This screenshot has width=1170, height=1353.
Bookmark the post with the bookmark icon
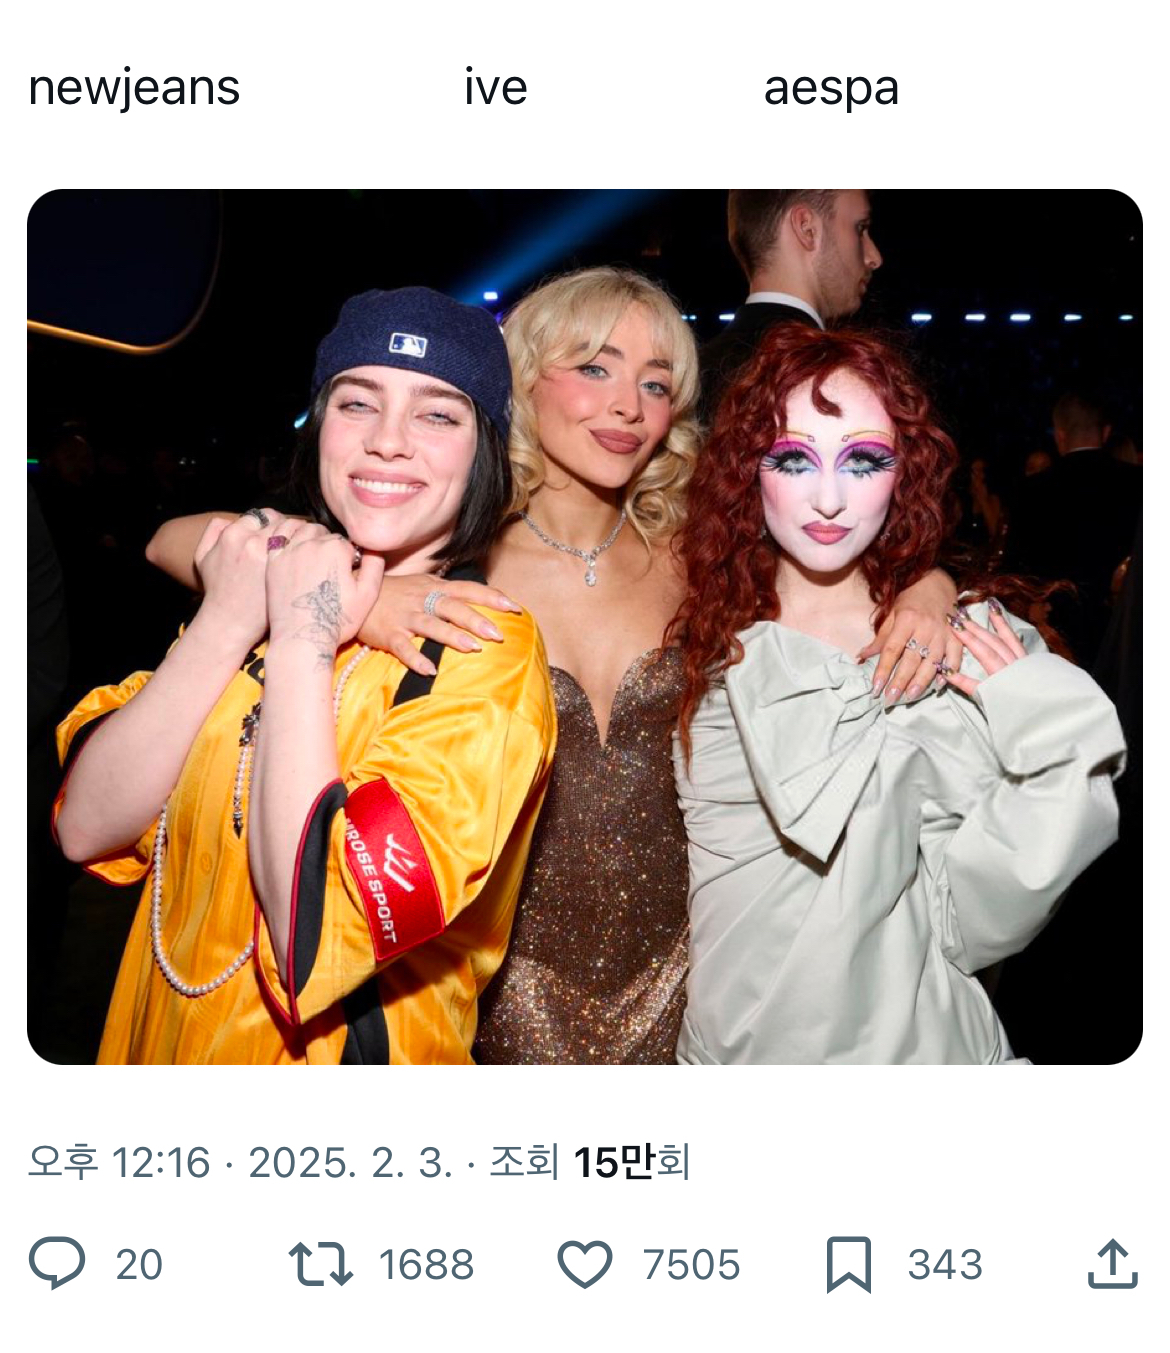(849, 1264)
